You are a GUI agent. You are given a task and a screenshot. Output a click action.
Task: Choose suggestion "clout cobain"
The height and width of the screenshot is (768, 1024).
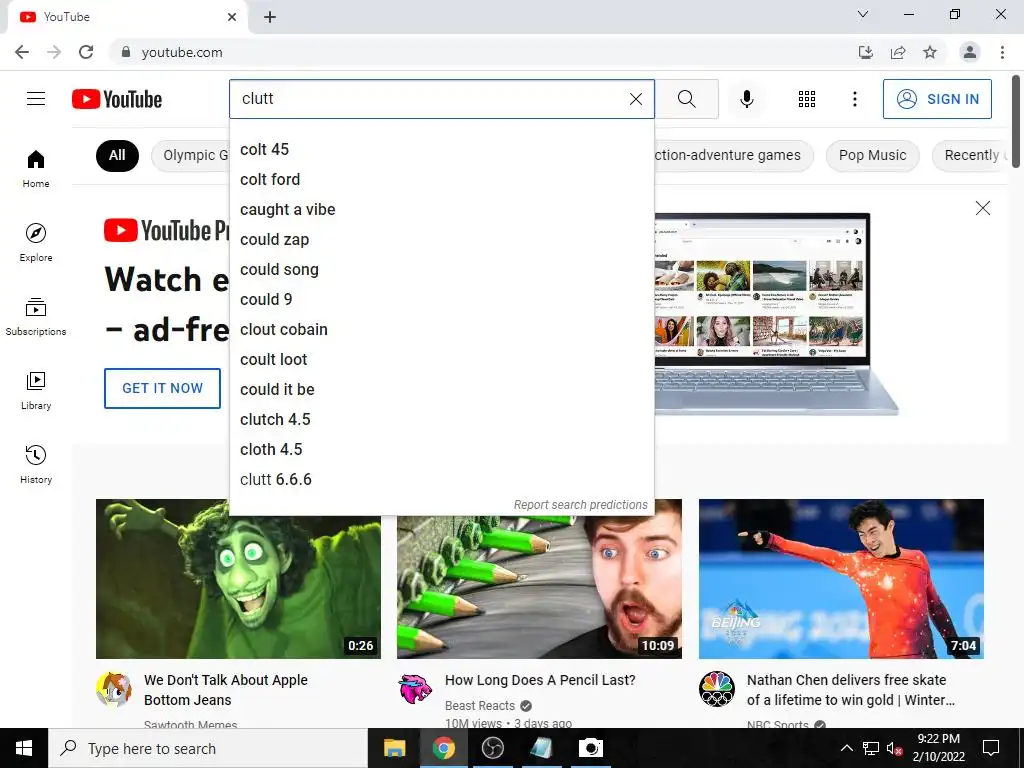coord(441,330)
